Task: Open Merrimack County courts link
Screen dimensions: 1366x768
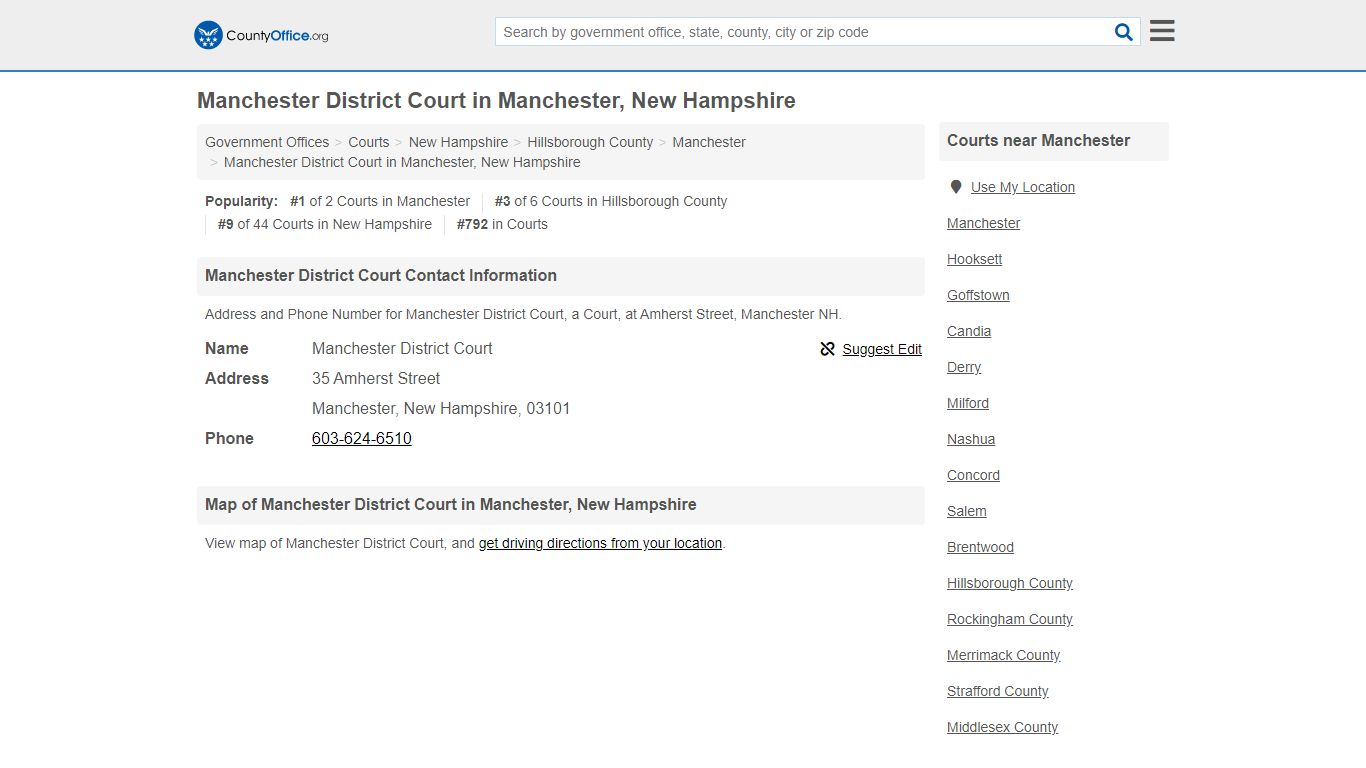Action: (x=1004, y=655)
